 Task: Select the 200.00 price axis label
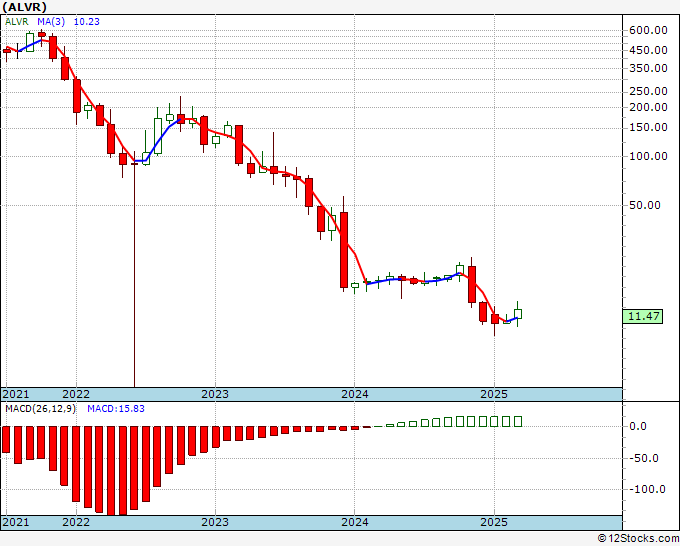coord(648,107)
